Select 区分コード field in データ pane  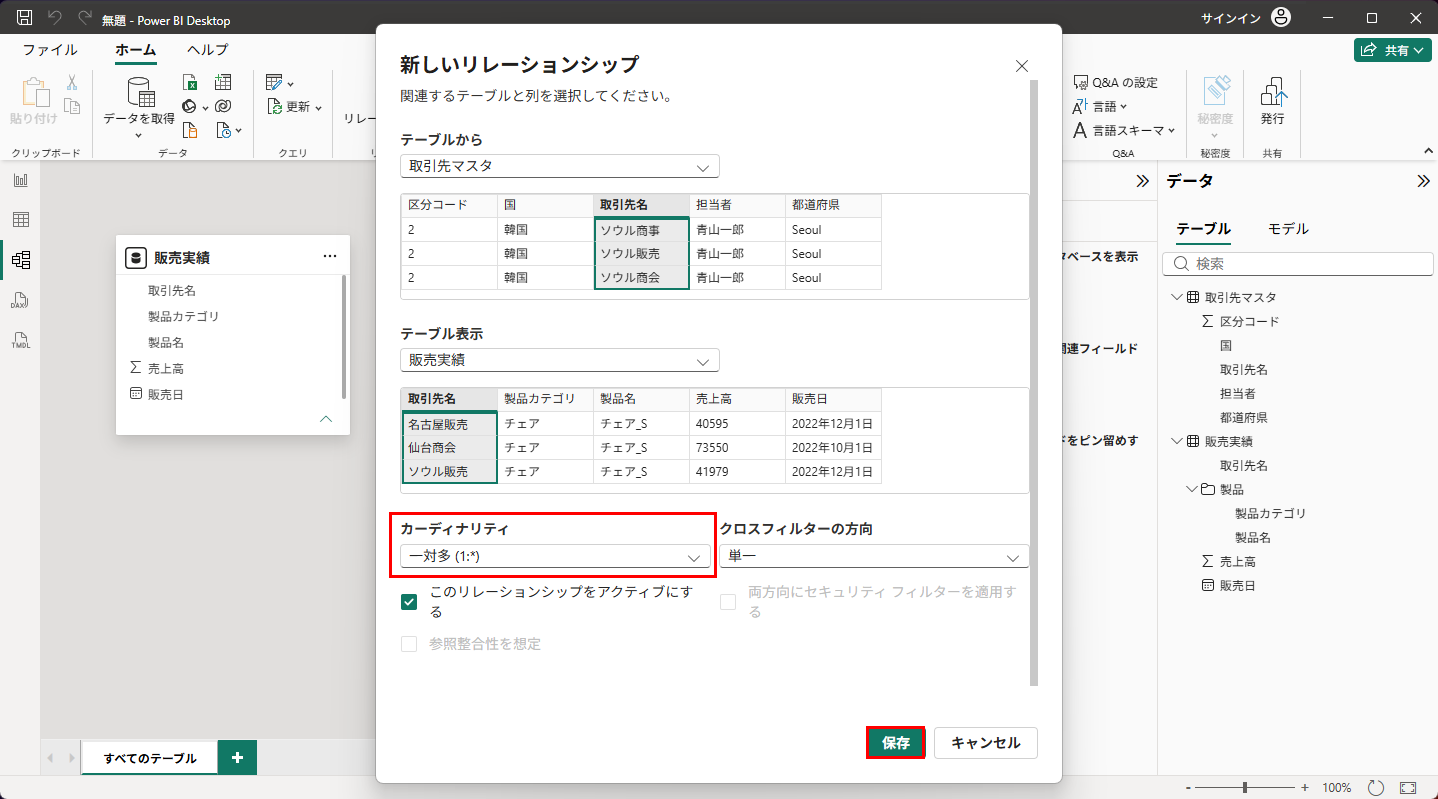point(1249,321)
